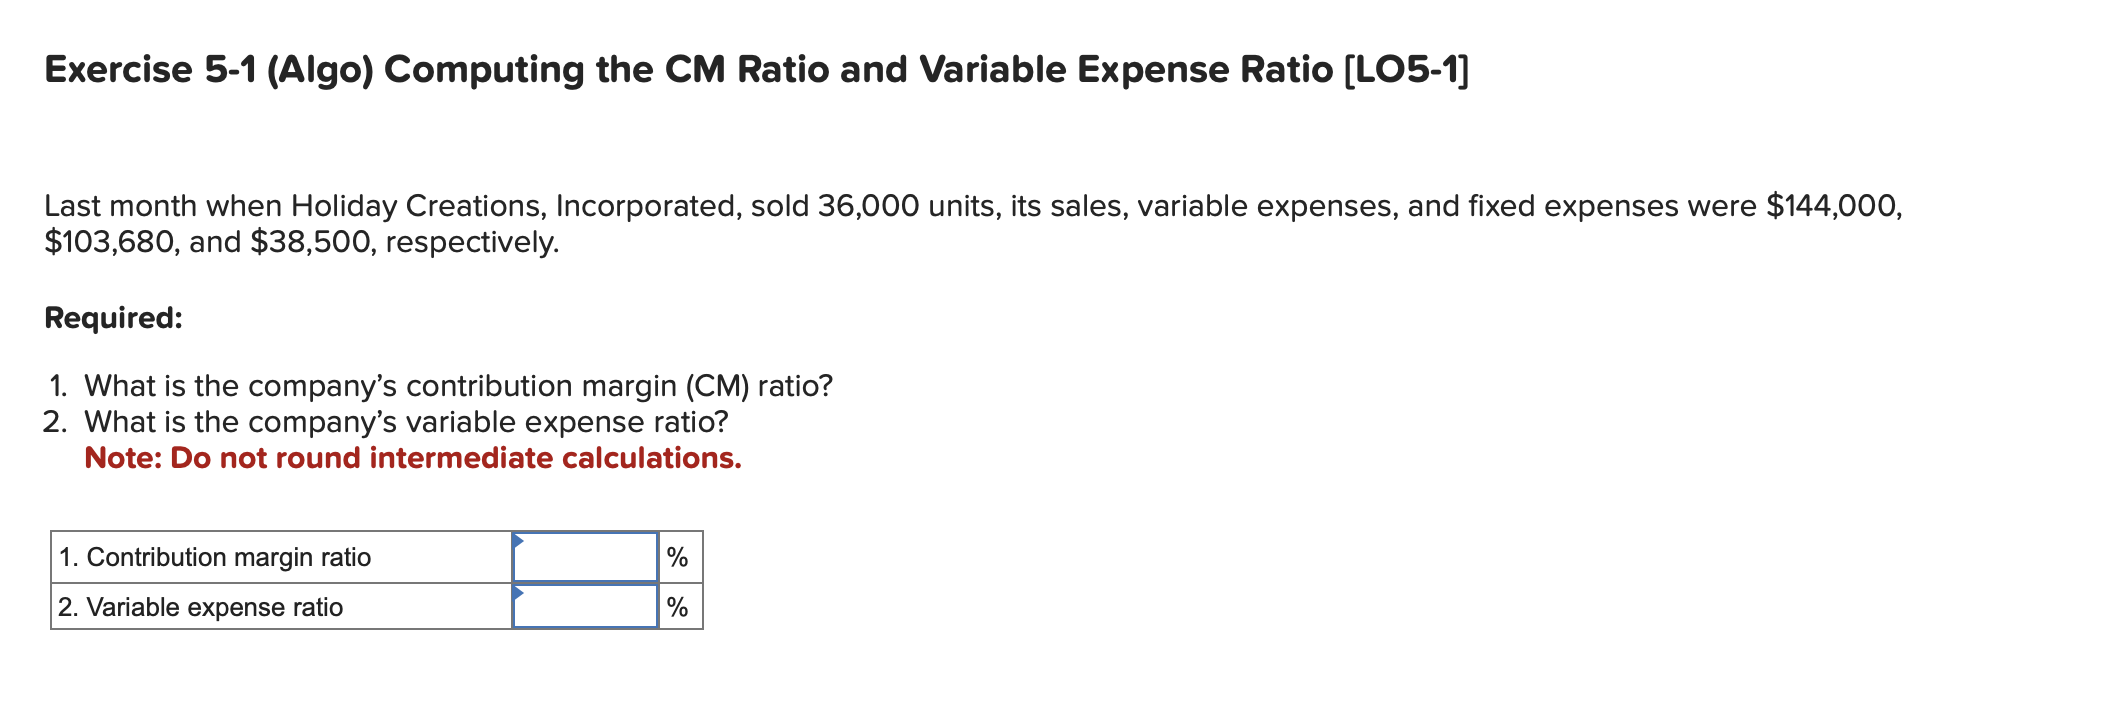Click the blue flag marker on contribution margin row

point(520,542)
